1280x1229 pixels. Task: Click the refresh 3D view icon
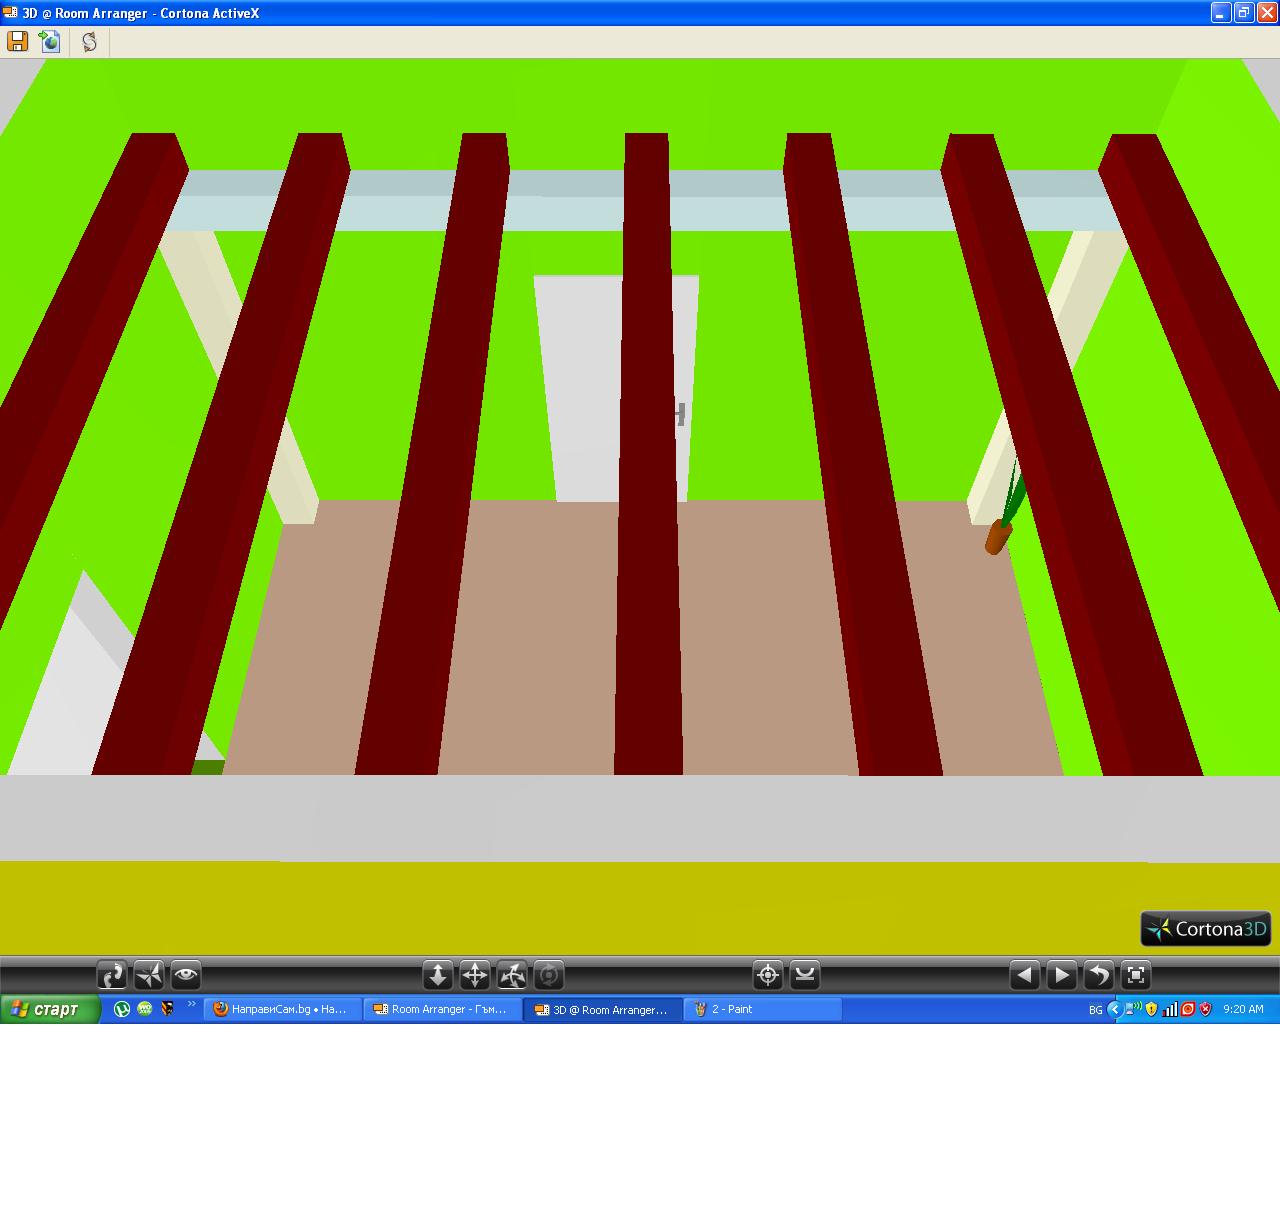tap(89, 41)
